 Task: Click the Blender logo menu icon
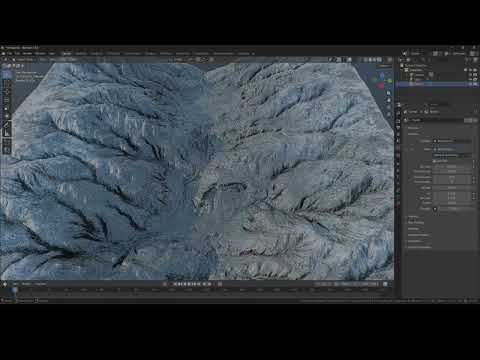[x=3, y=53]
